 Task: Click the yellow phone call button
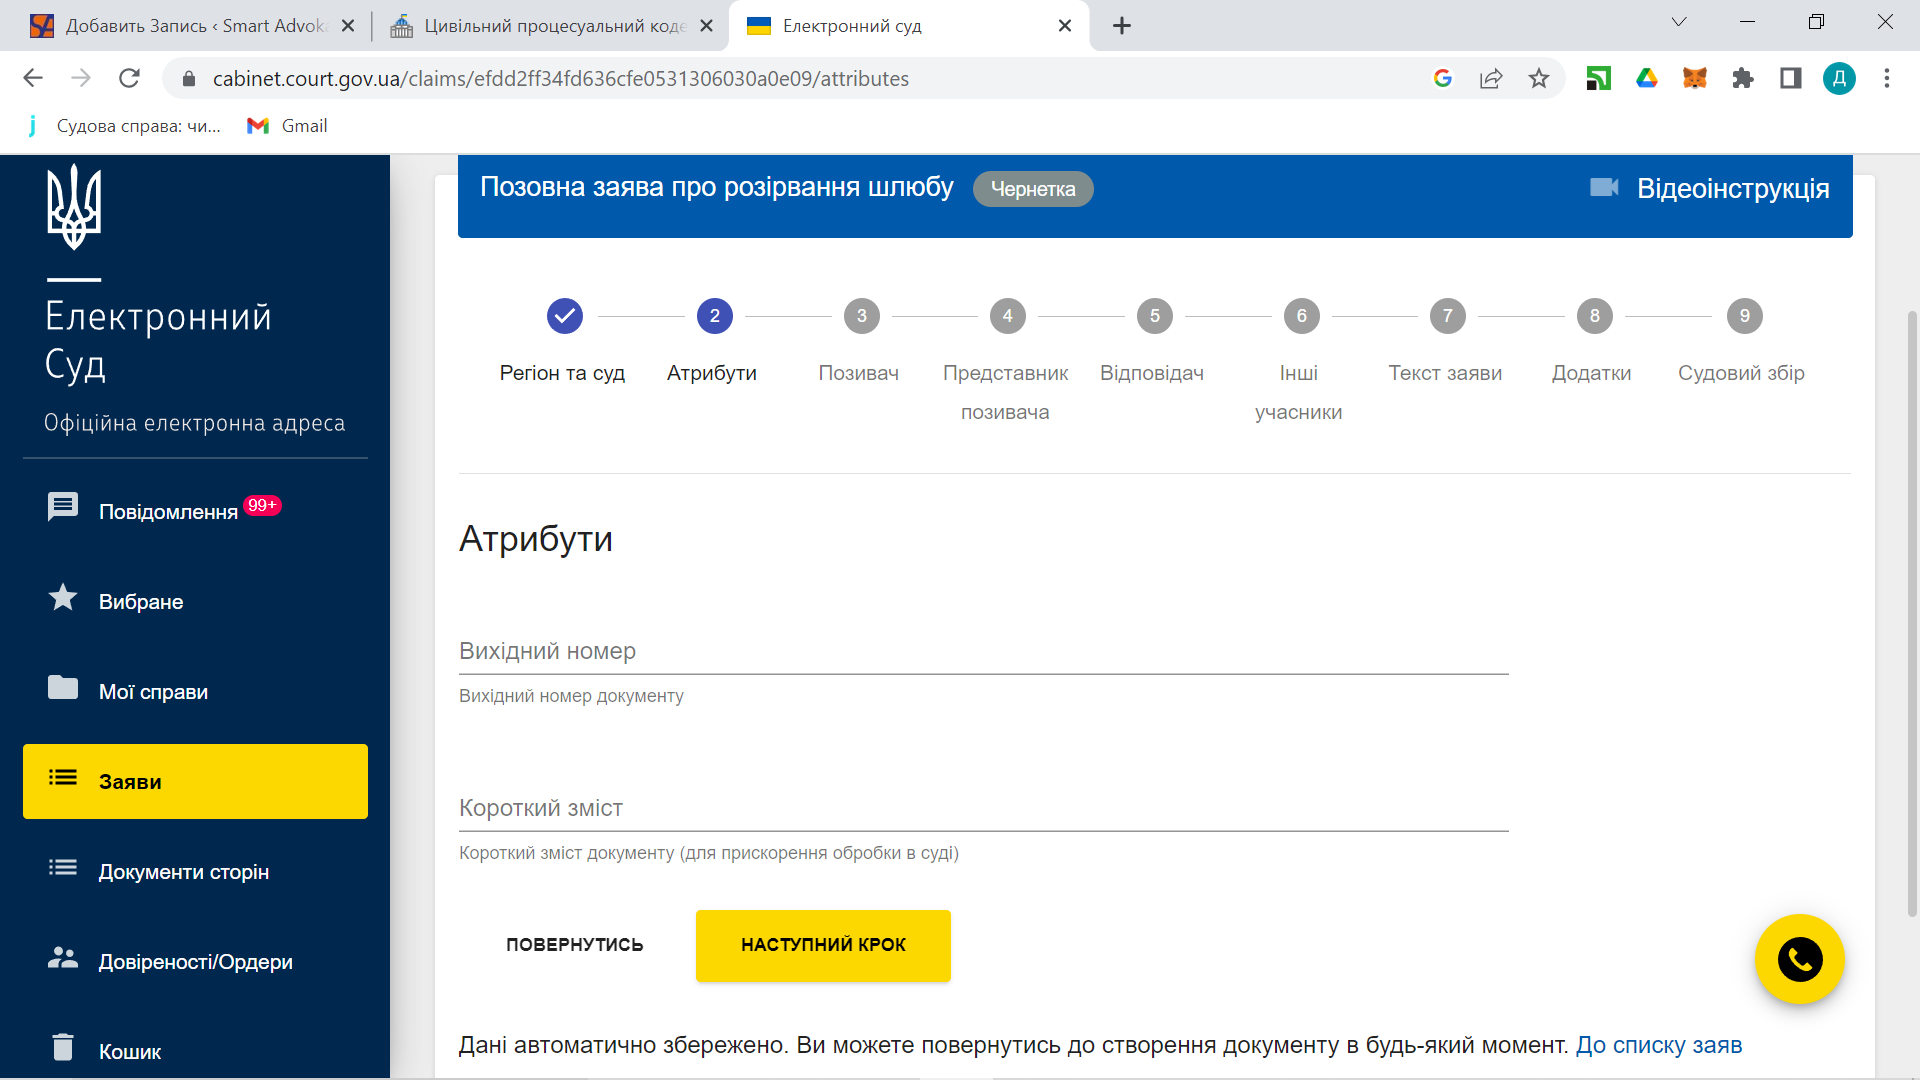1799,959
